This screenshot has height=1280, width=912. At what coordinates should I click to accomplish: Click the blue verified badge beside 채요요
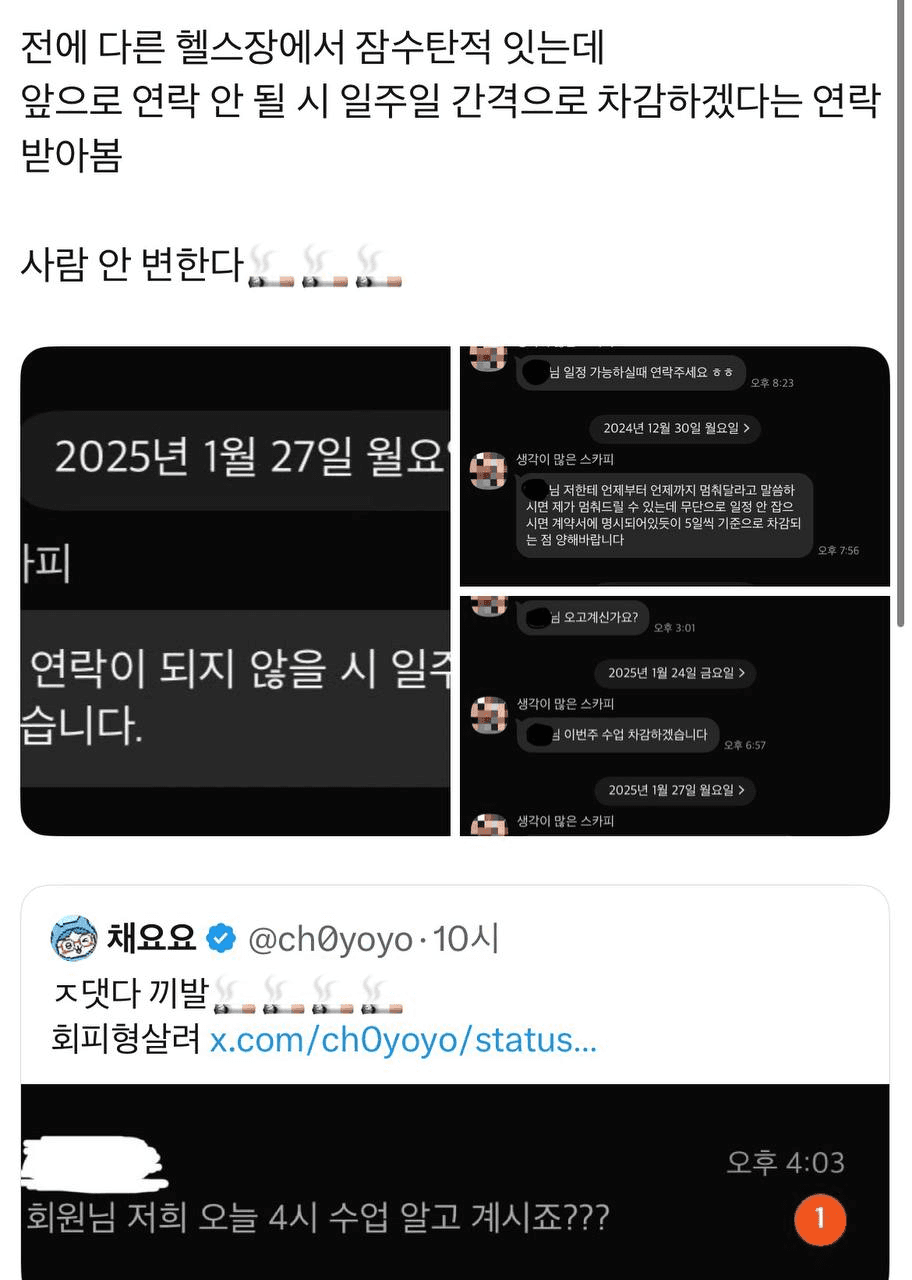click(220, 940)
